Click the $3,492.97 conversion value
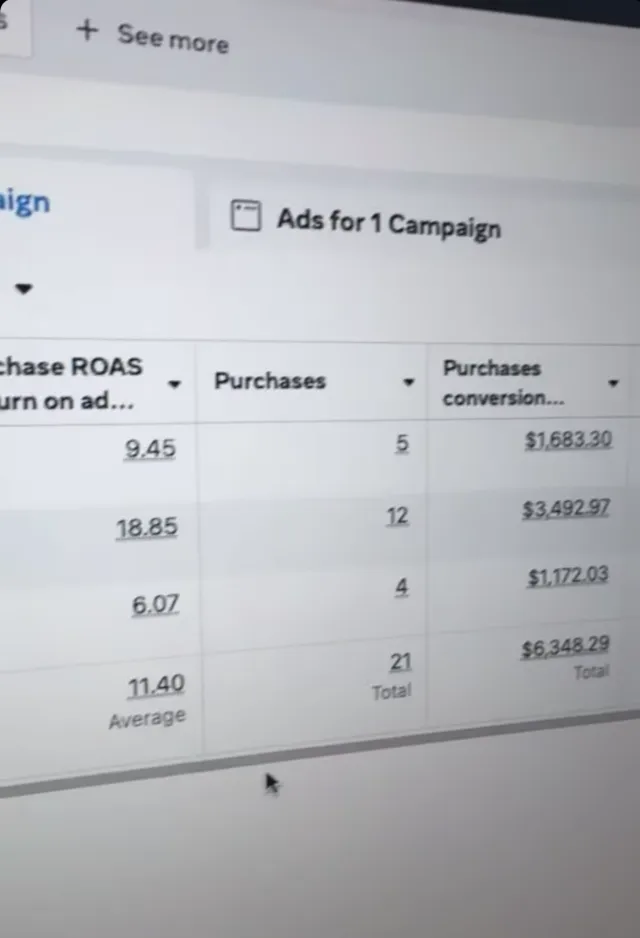This screenshot has height=938, width=640. coord(566,509)
